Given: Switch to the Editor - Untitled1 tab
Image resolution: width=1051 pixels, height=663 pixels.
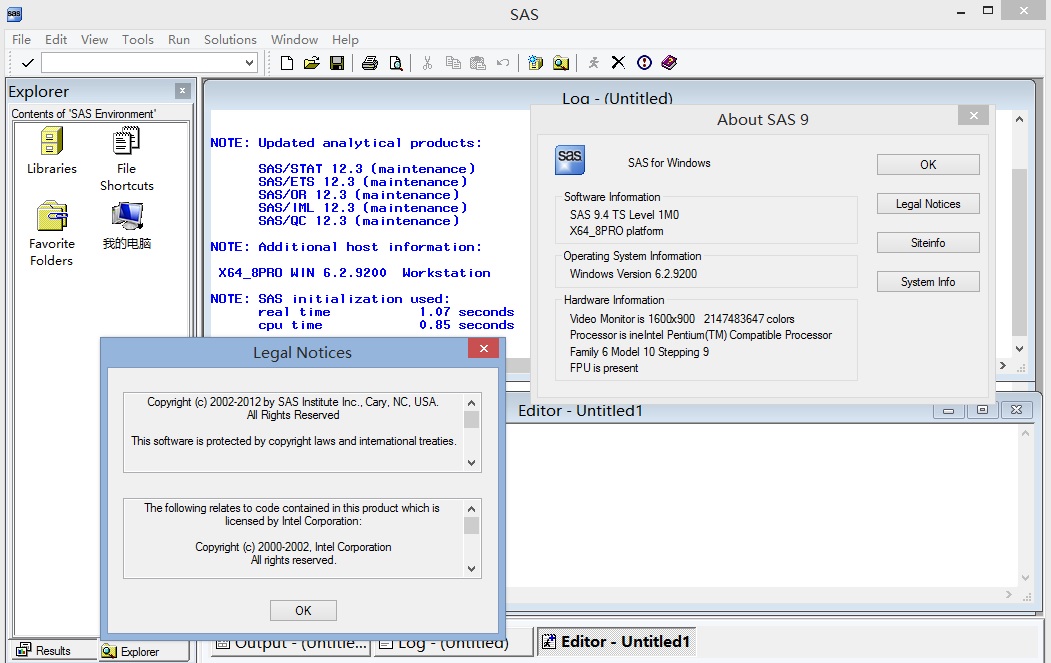Looking at the screenshot, I should 616,641.
